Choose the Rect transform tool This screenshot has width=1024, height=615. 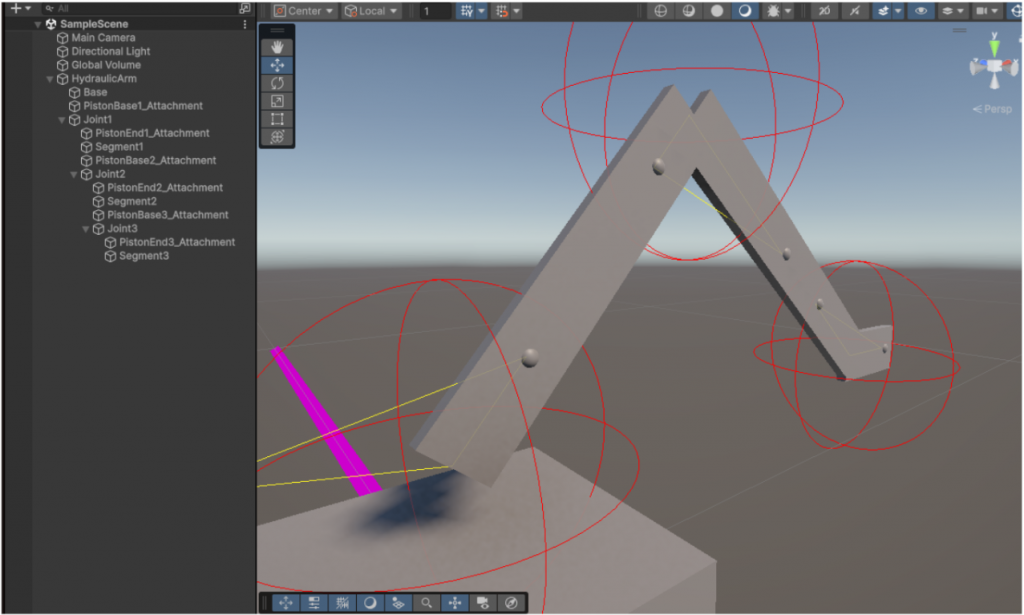click(x=278, y=118)
